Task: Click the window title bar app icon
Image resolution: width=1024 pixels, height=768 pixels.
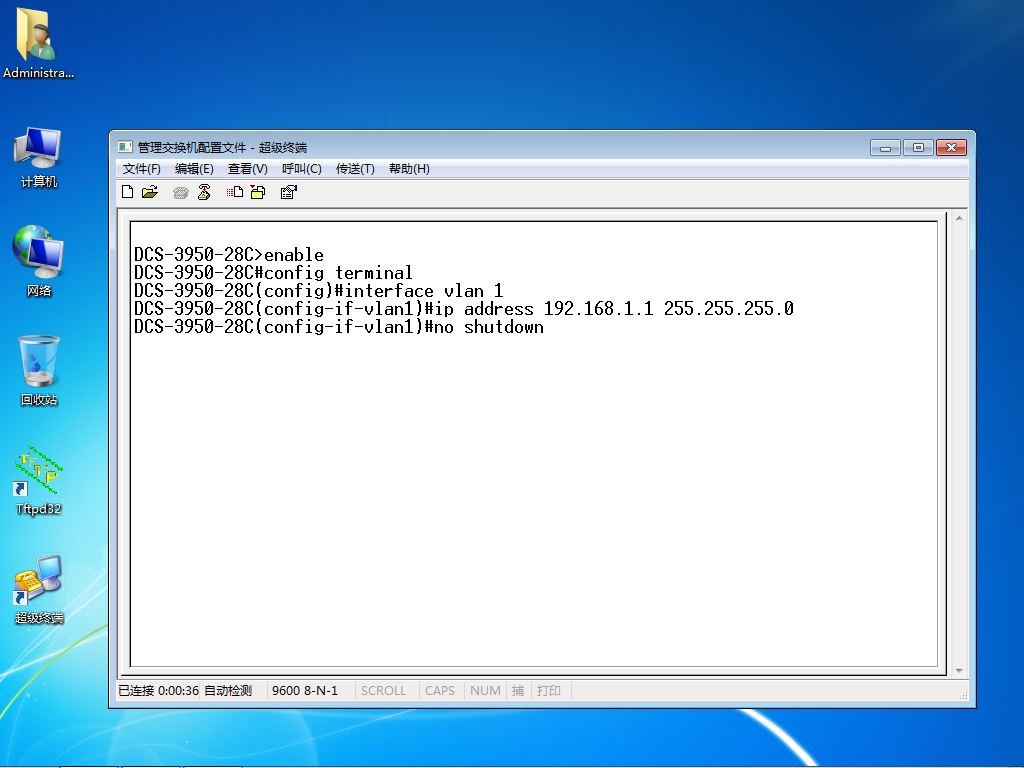Action: (x=125, y=147)
